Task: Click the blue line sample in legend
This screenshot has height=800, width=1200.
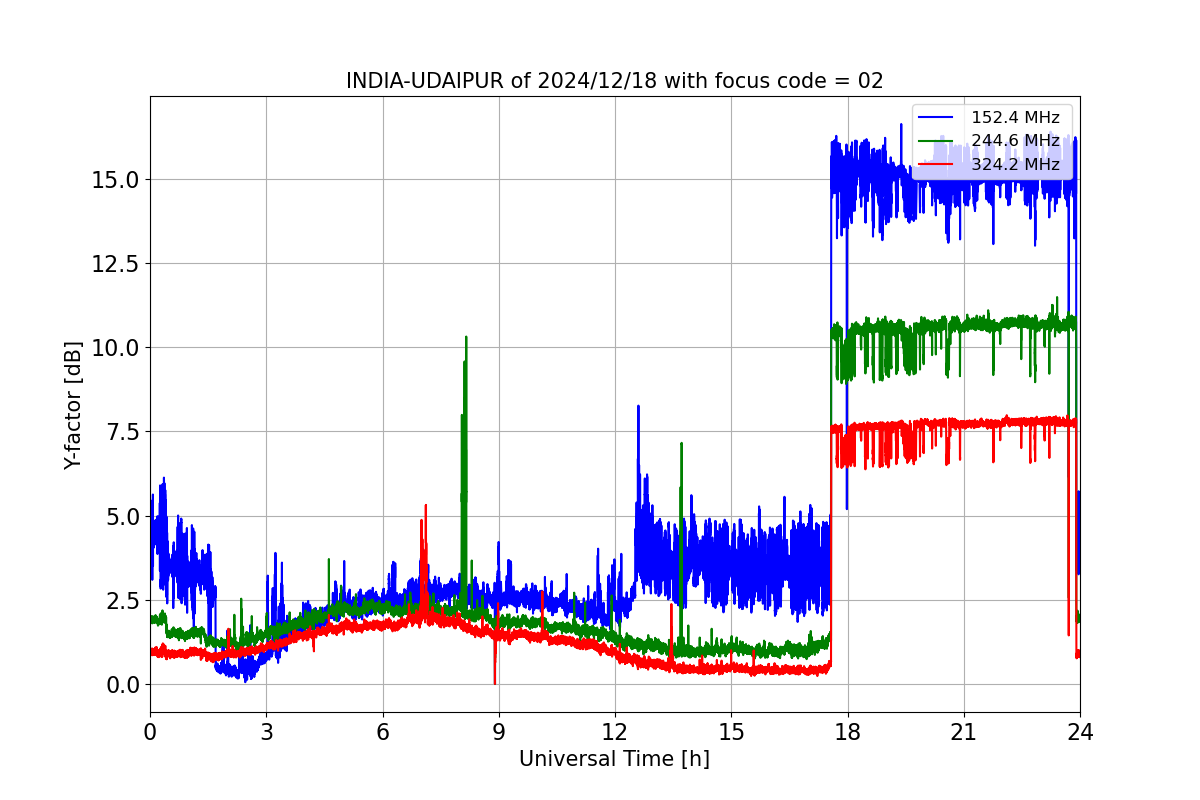Action: point(937,118)
